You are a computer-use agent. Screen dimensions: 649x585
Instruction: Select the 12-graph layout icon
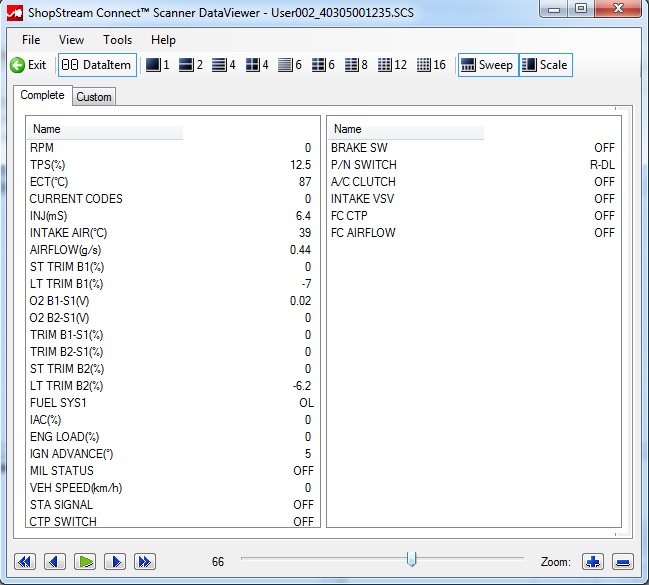pyautogui.click(x=392, y=65)
